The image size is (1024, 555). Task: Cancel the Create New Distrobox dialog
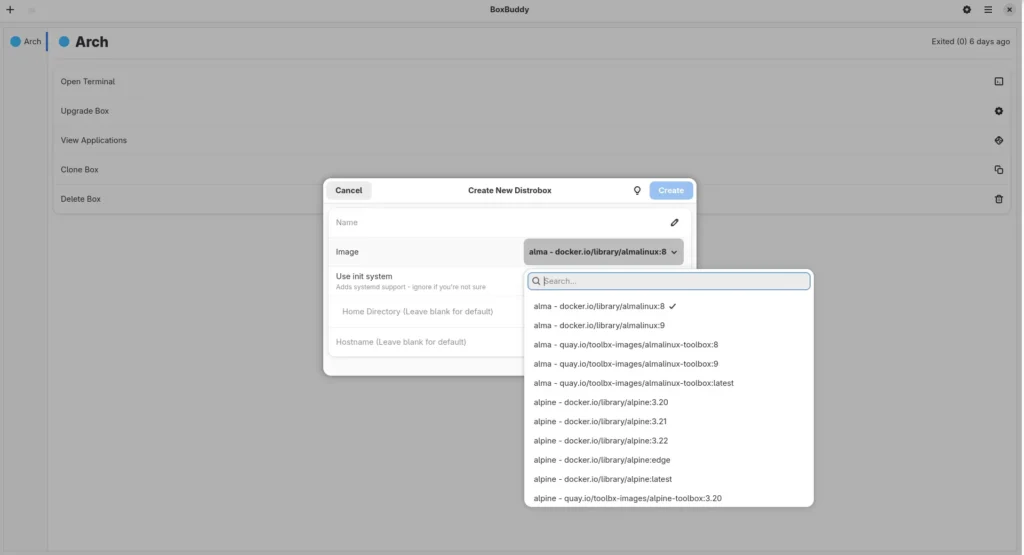[x=349, y=191]
